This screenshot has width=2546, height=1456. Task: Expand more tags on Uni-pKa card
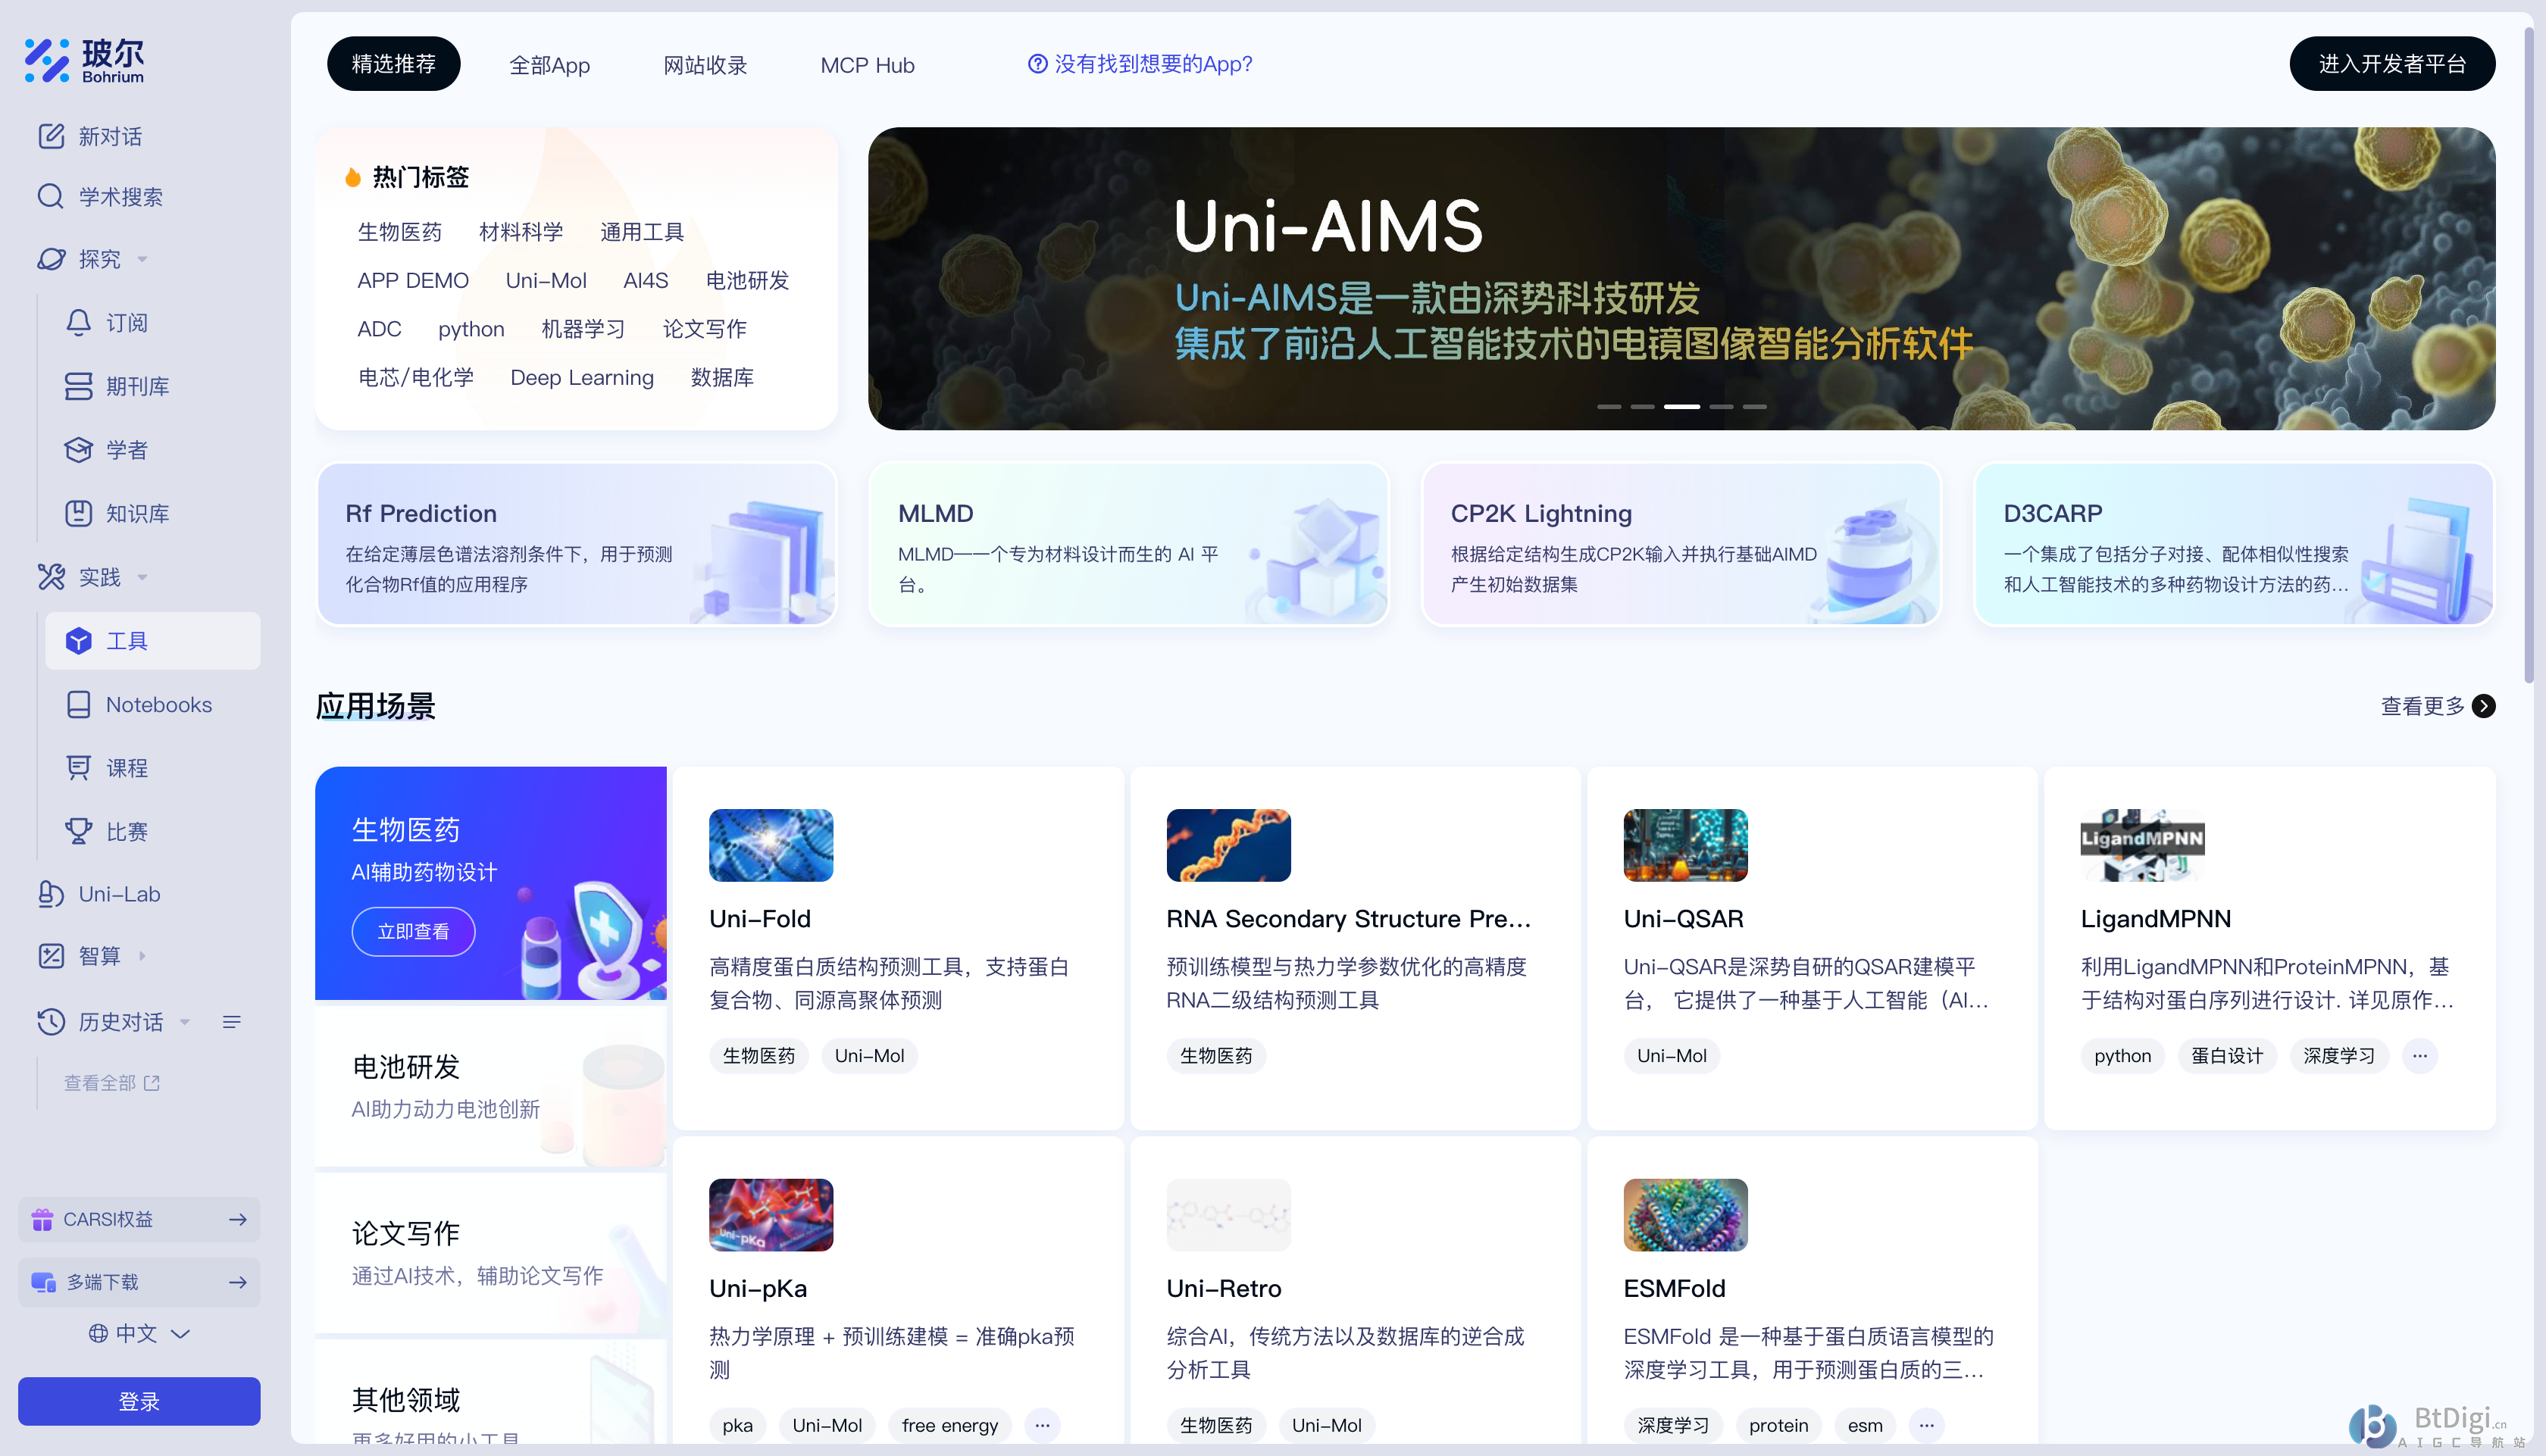[1043, 1425]
